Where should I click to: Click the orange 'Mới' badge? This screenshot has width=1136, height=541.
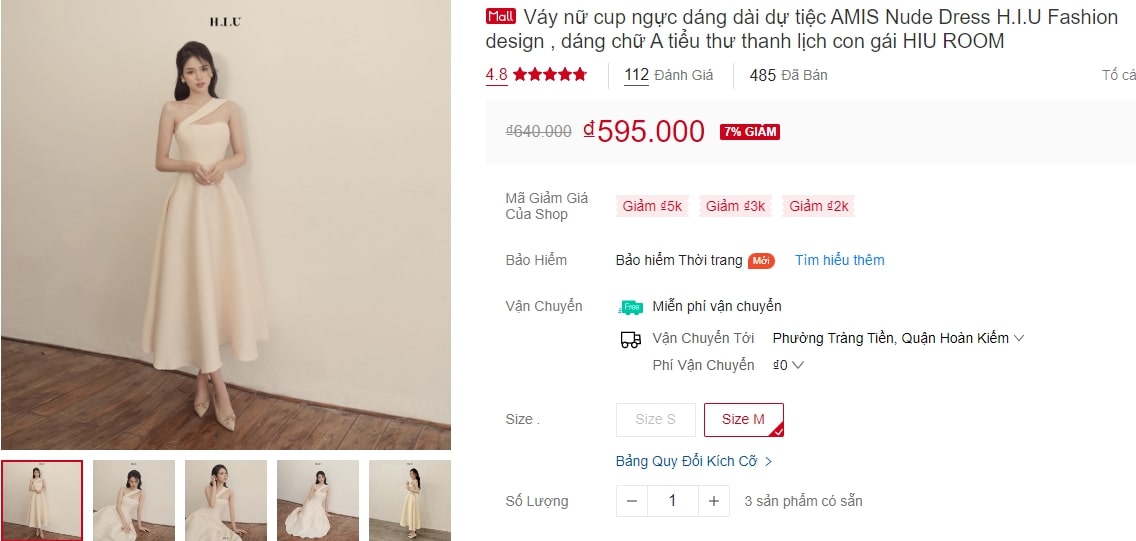tap(761, 261)
